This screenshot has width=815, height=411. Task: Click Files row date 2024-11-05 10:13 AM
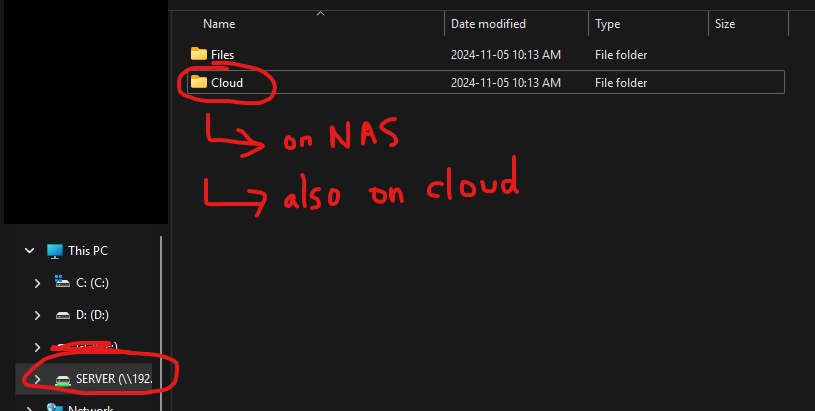[x=506, y=55]
